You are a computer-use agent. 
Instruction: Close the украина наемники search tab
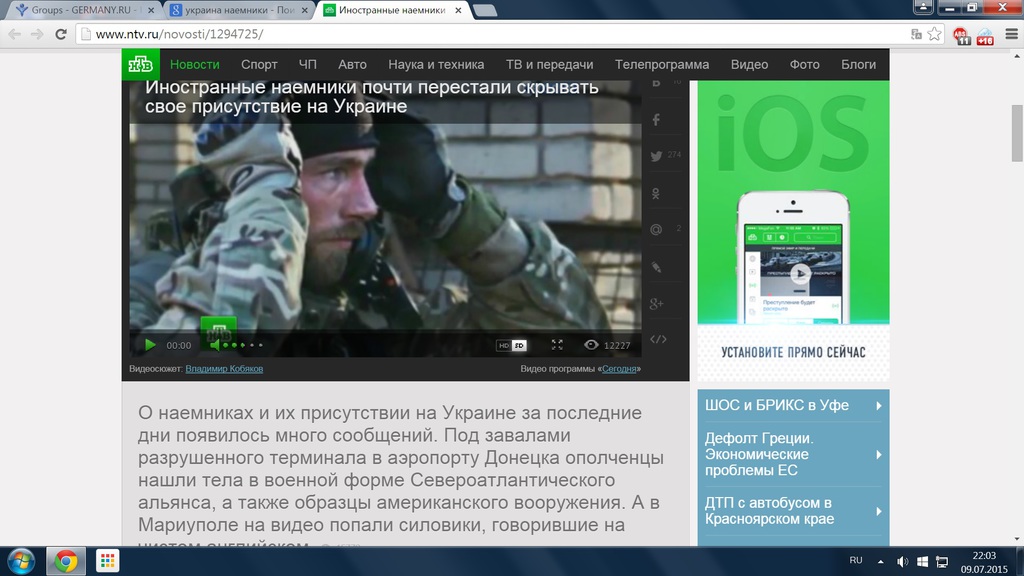click(x=304, y=10)
